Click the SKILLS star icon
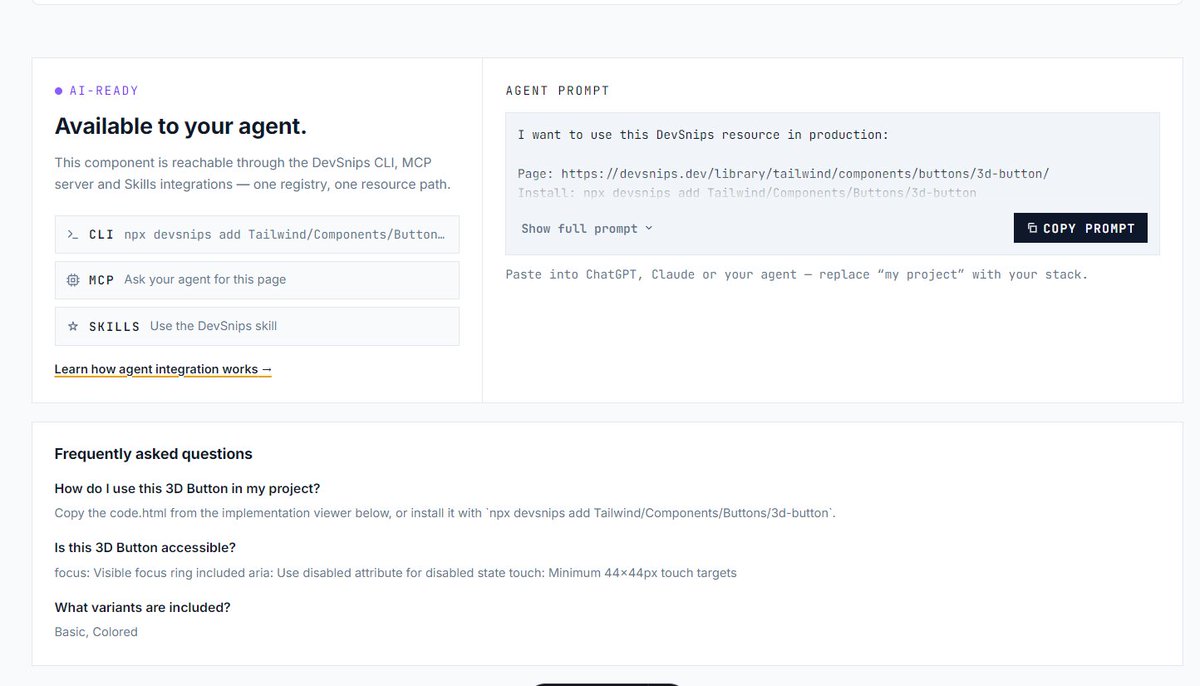Viewport: 1200px width, 686px height. click(72, 326)
